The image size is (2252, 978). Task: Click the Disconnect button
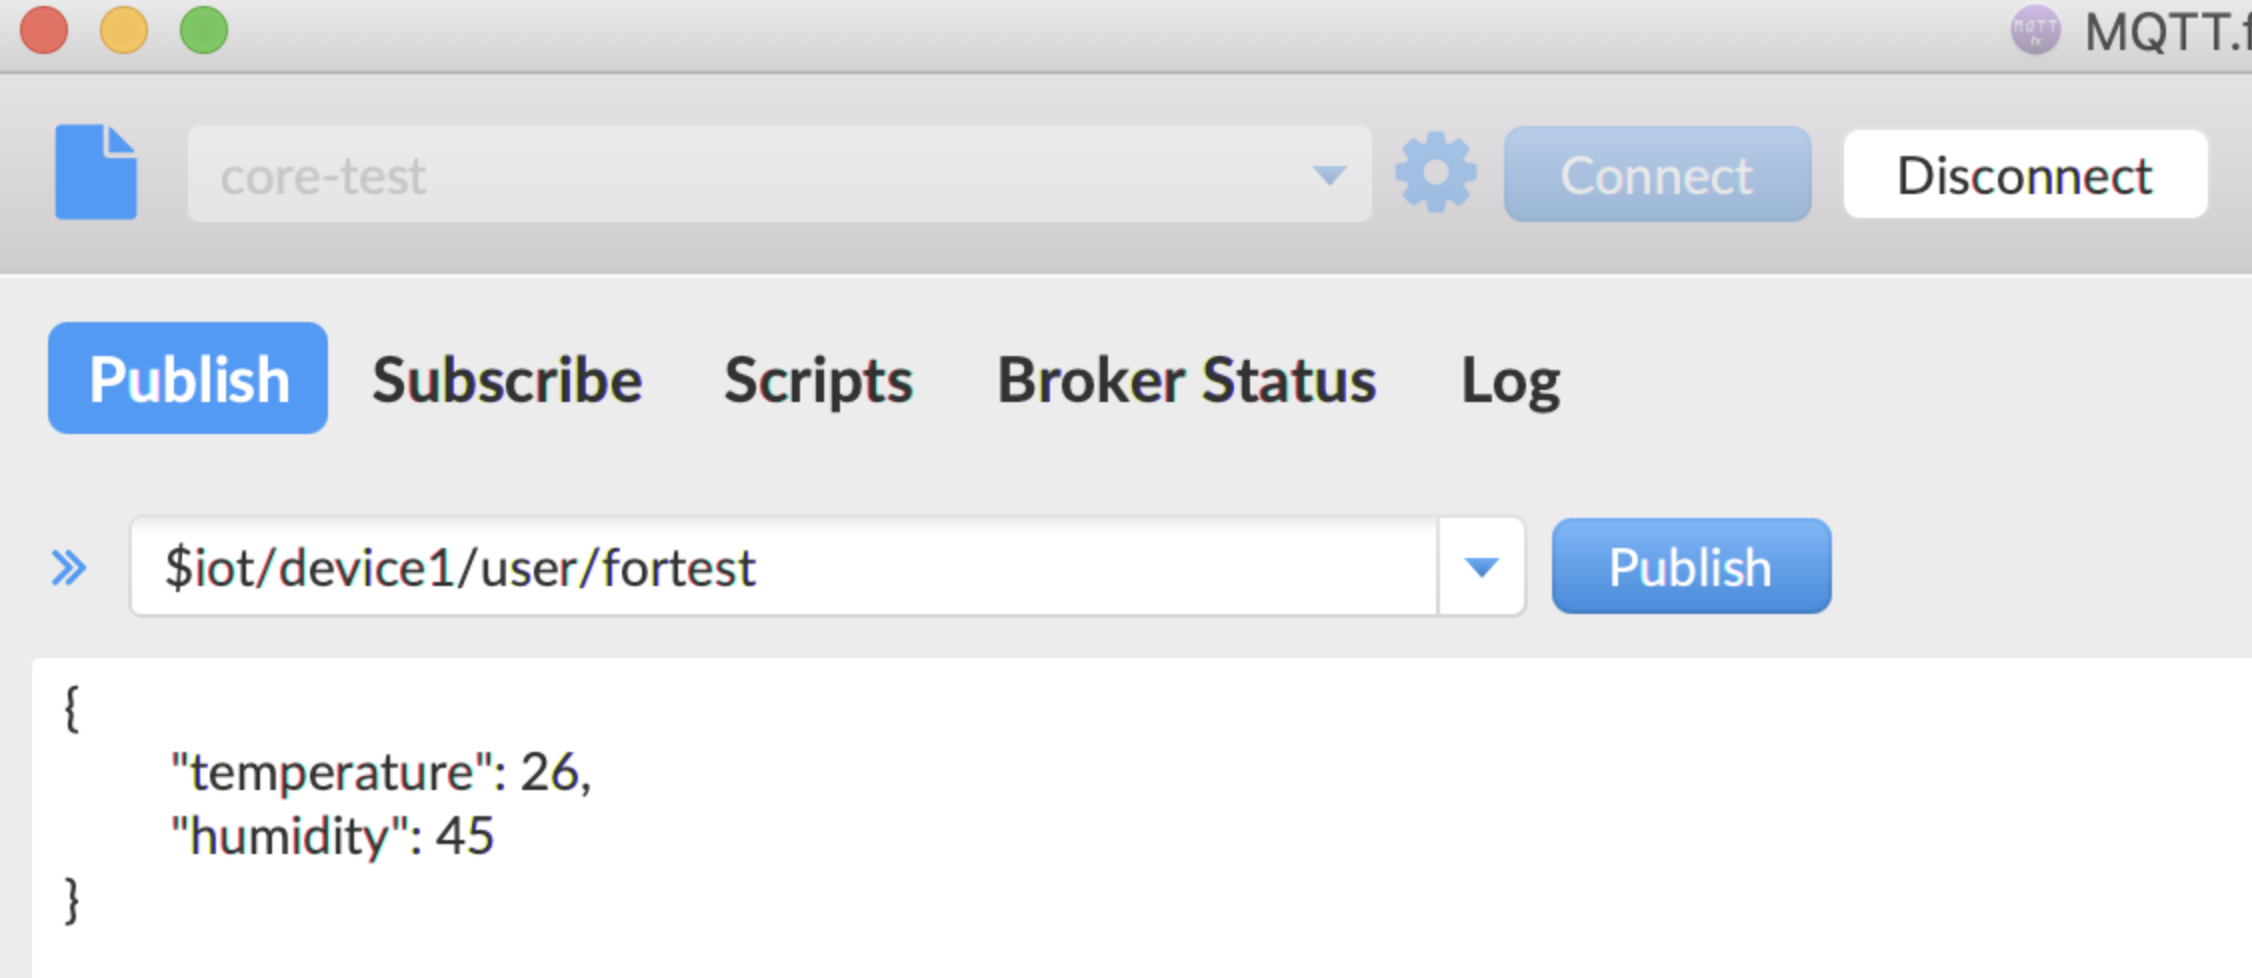pyautogui.click(x=2025, y=174)
